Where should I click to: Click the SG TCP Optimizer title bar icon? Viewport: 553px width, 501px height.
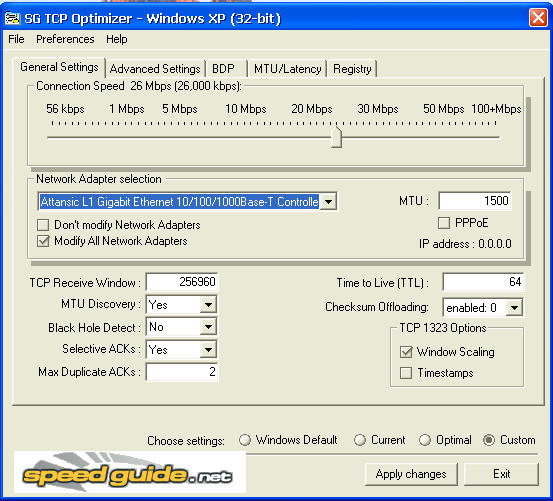click(x=13, y=19)
